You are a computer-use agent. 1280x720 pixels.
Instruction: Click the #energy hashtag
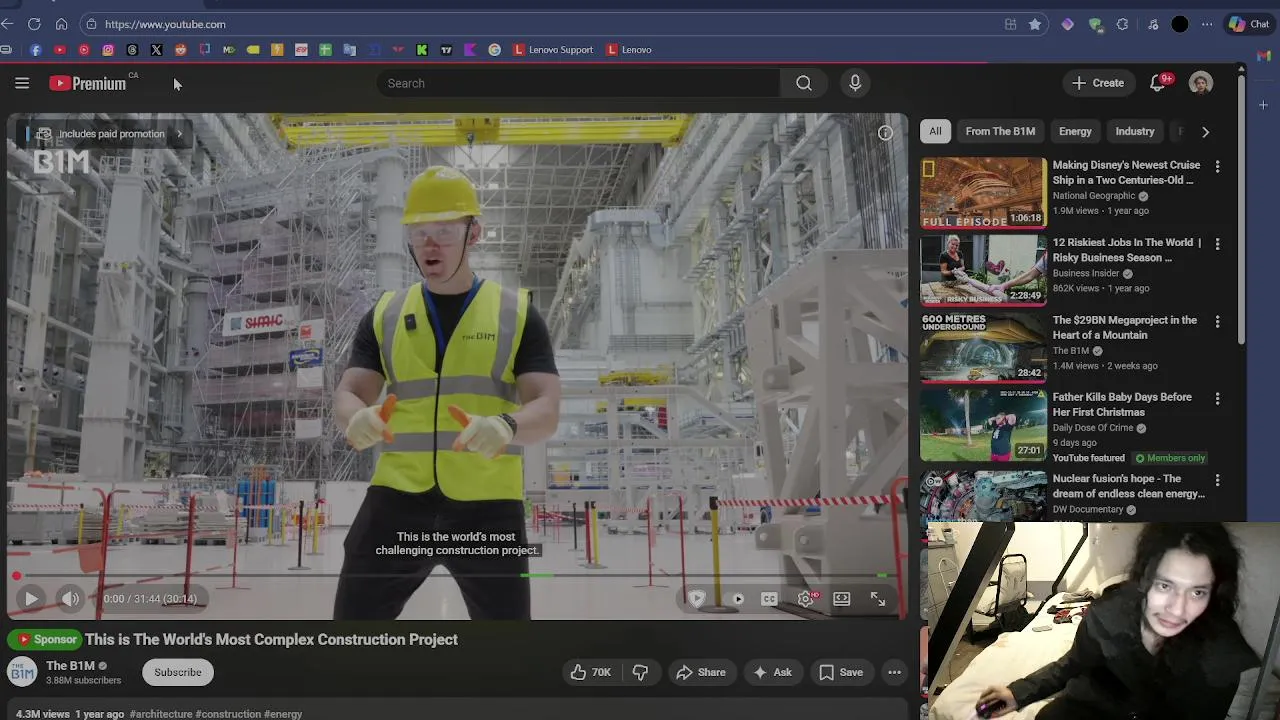coord(283,714)
